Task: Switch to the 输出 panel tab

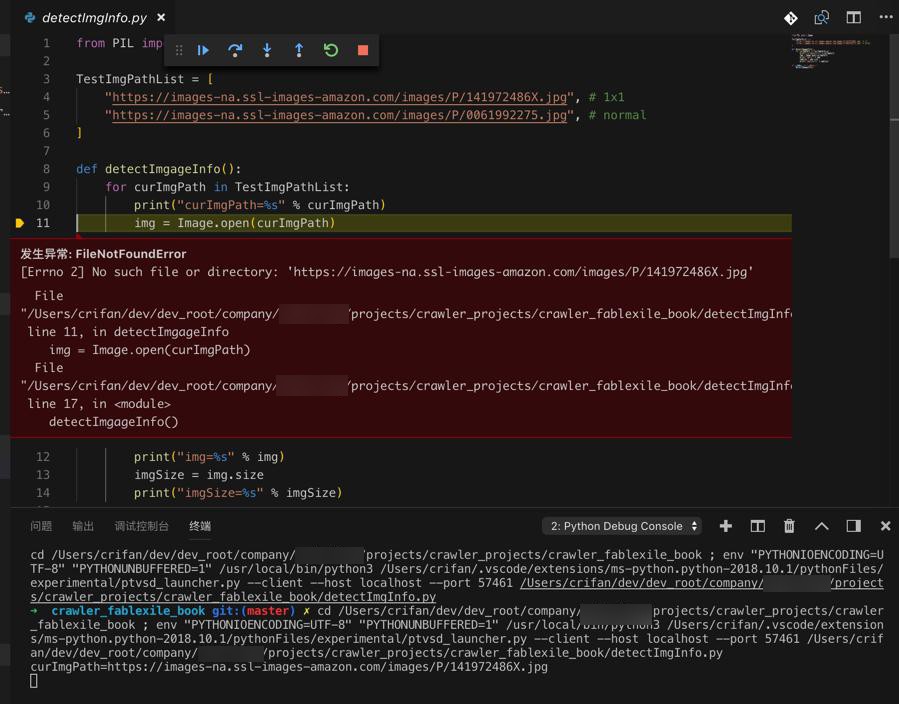Action: 83,526
